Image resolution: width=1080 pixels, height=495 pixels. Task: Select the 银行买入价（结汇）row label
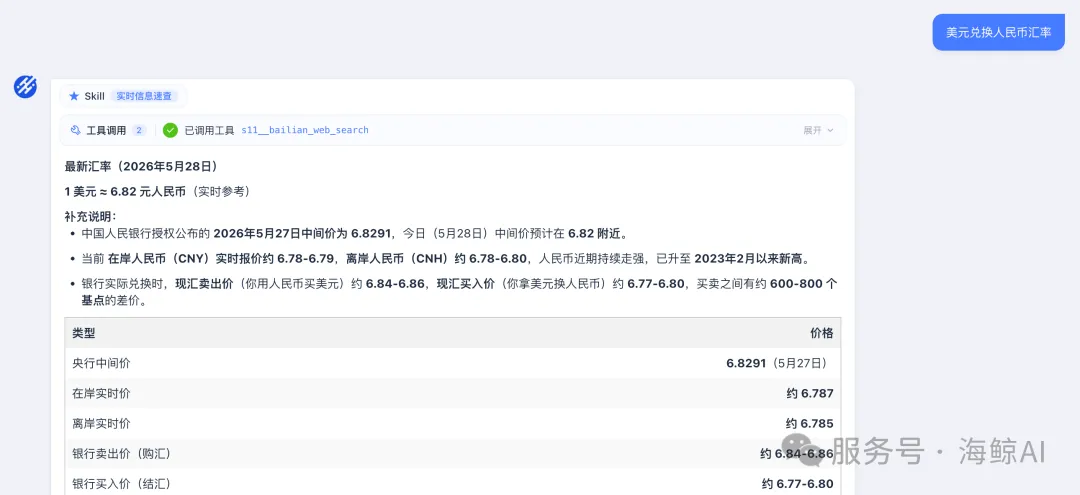coord(121,485)
